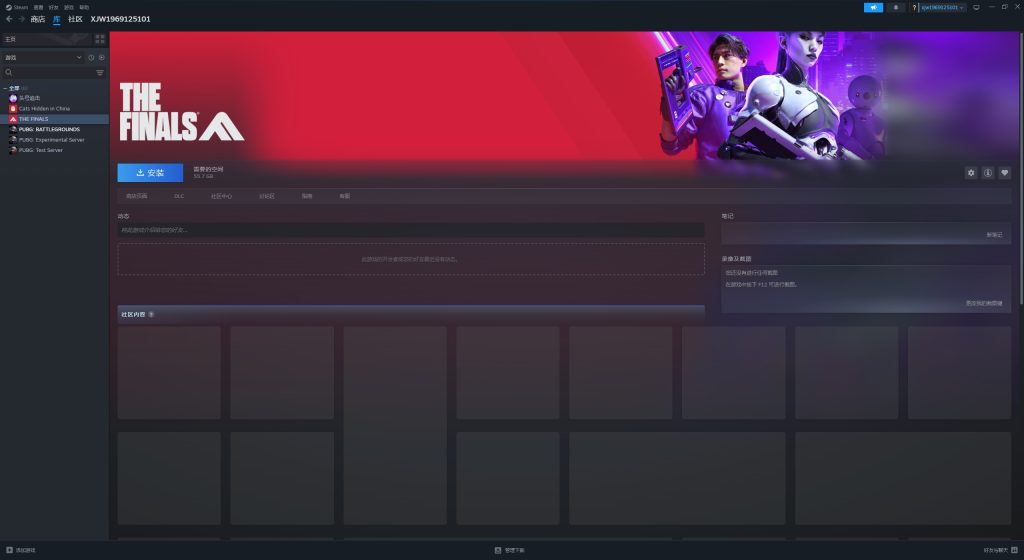The width and height of the screenshot is (1024, 560).
Task: Switch to Big Picture mode monitor icon
Action: (976, 7)
